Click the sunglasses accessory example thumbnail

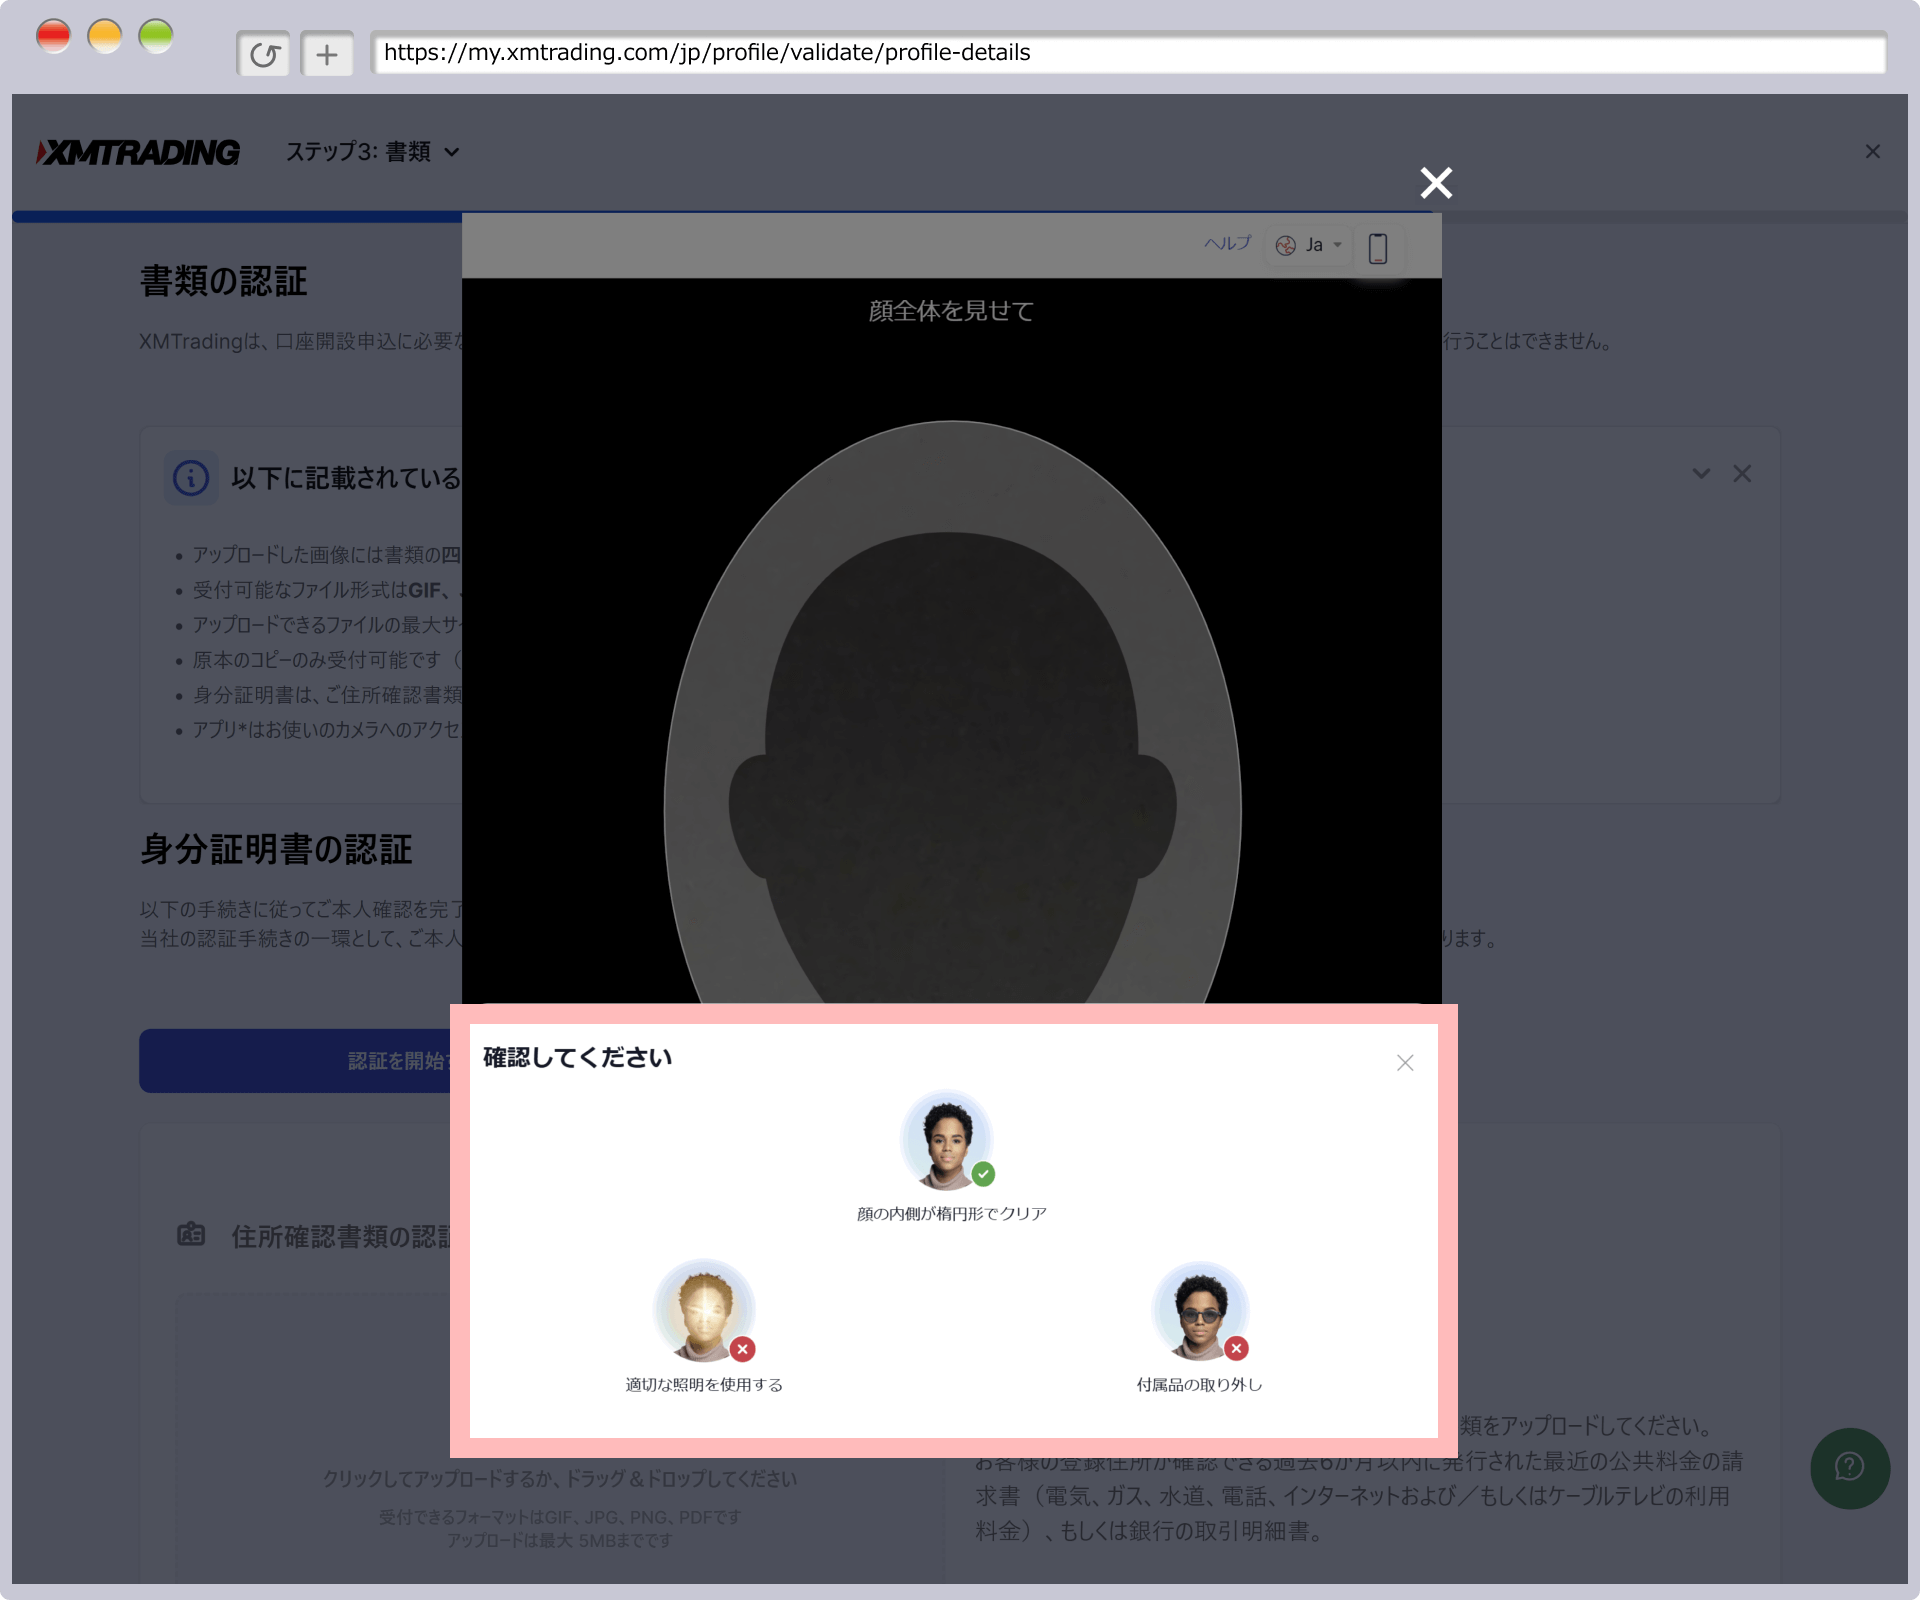pos(1199,1311)
